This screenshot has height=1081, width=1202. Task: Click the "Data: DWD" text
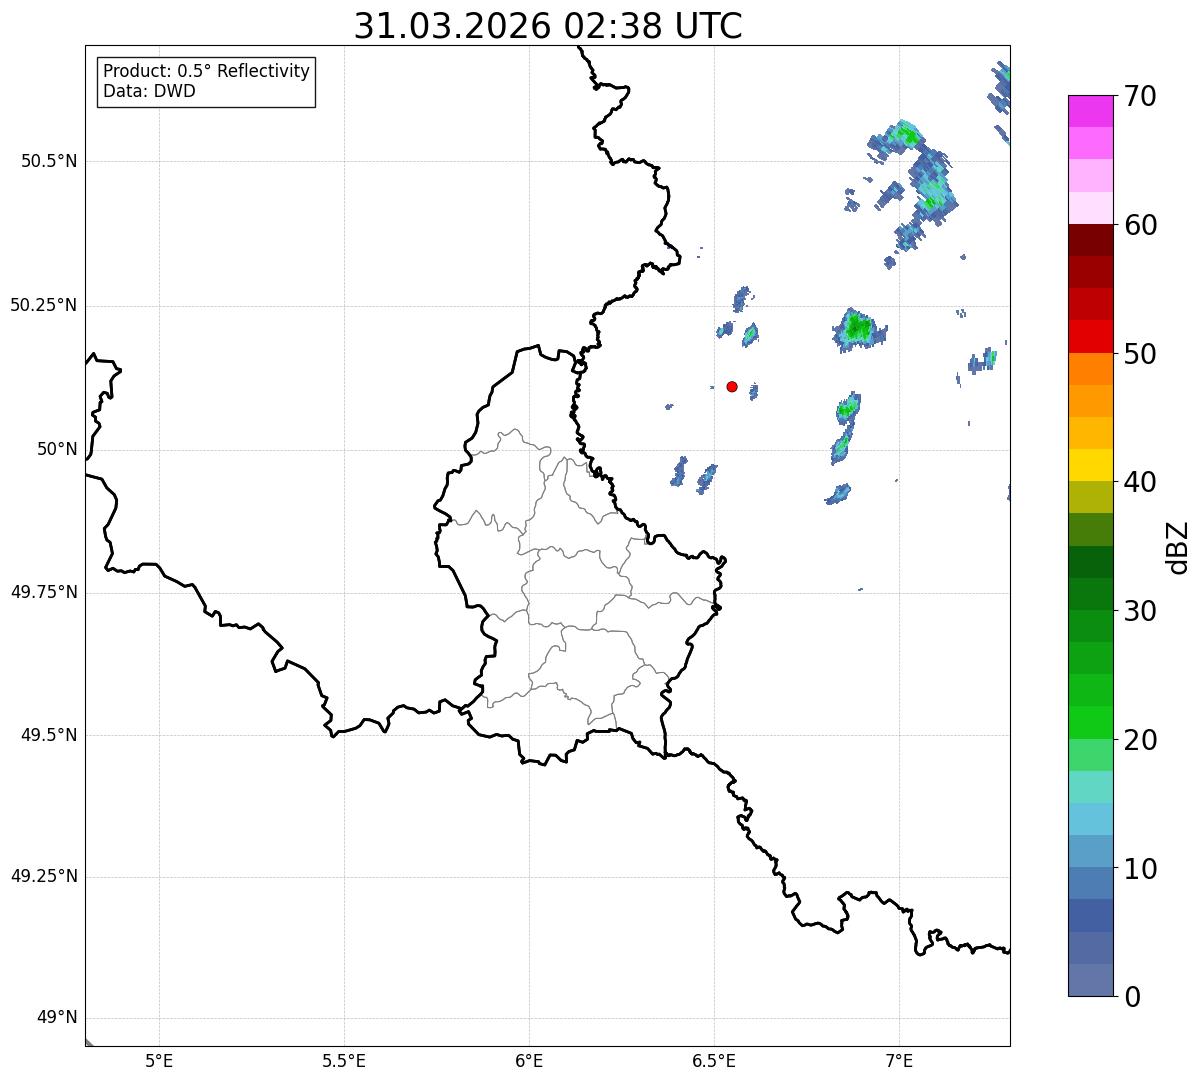pos(150,92)
